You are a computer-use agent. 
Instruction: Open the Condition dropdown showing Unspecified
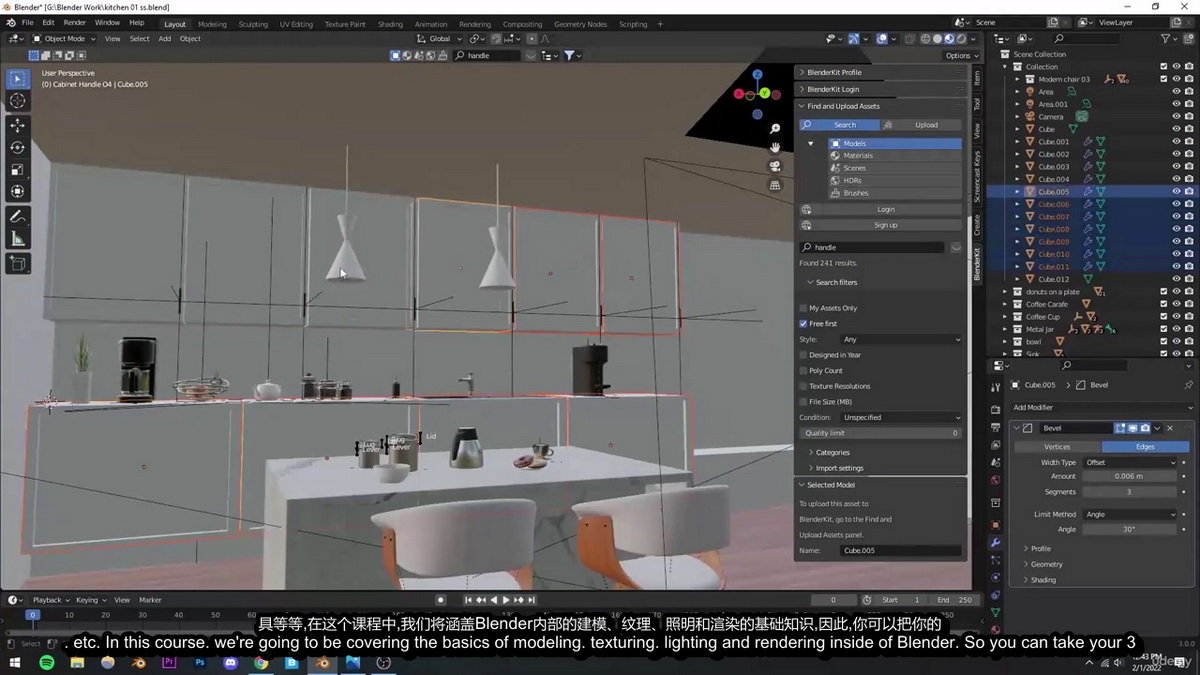click(x=901, y=417)
